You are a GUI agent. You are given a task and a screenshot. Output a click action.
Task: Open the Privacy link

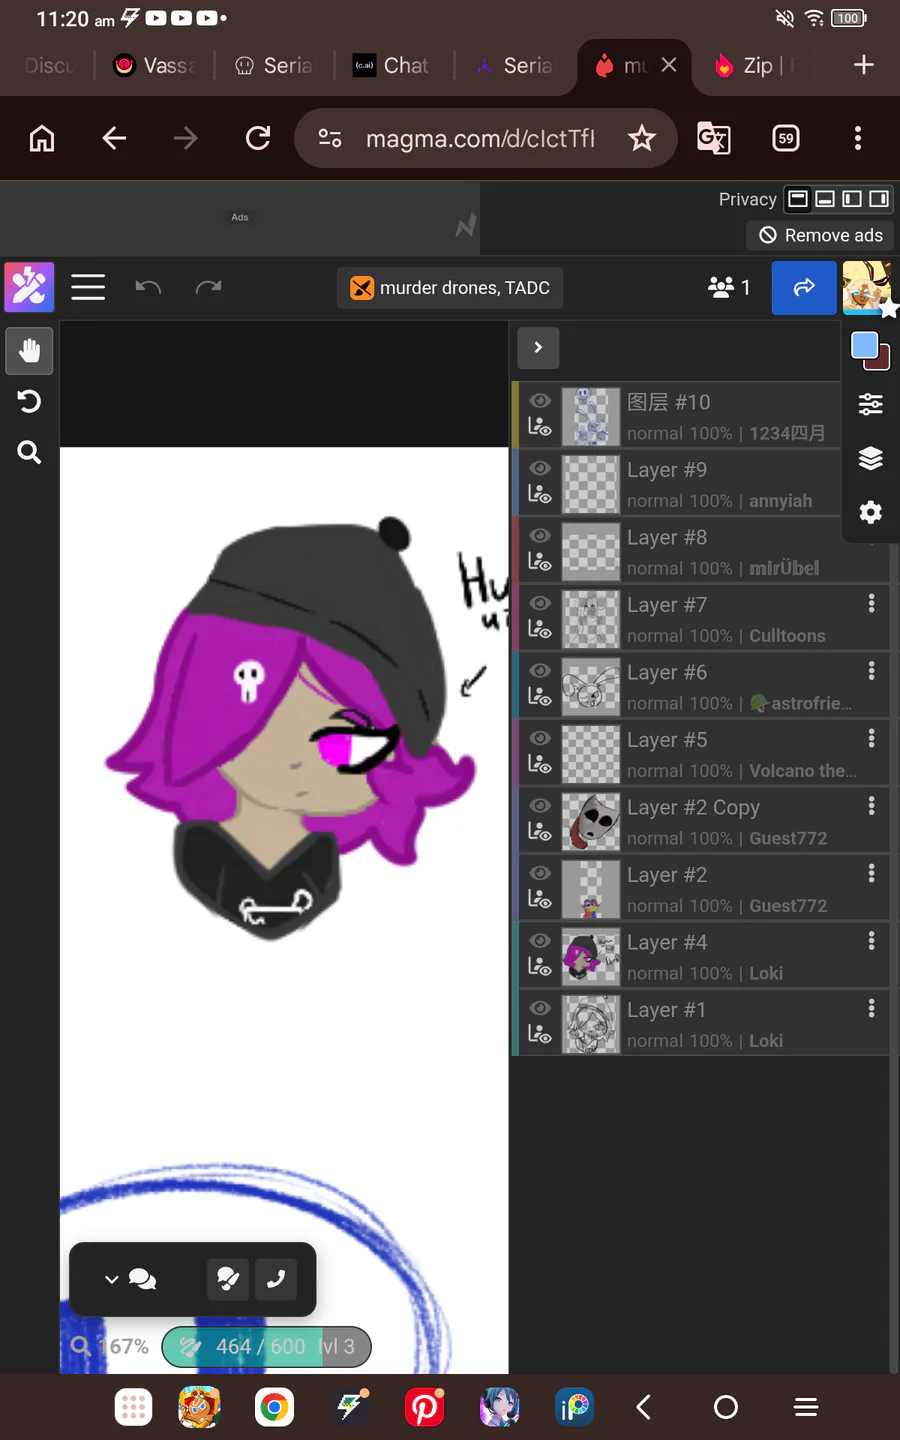[747, 199]
